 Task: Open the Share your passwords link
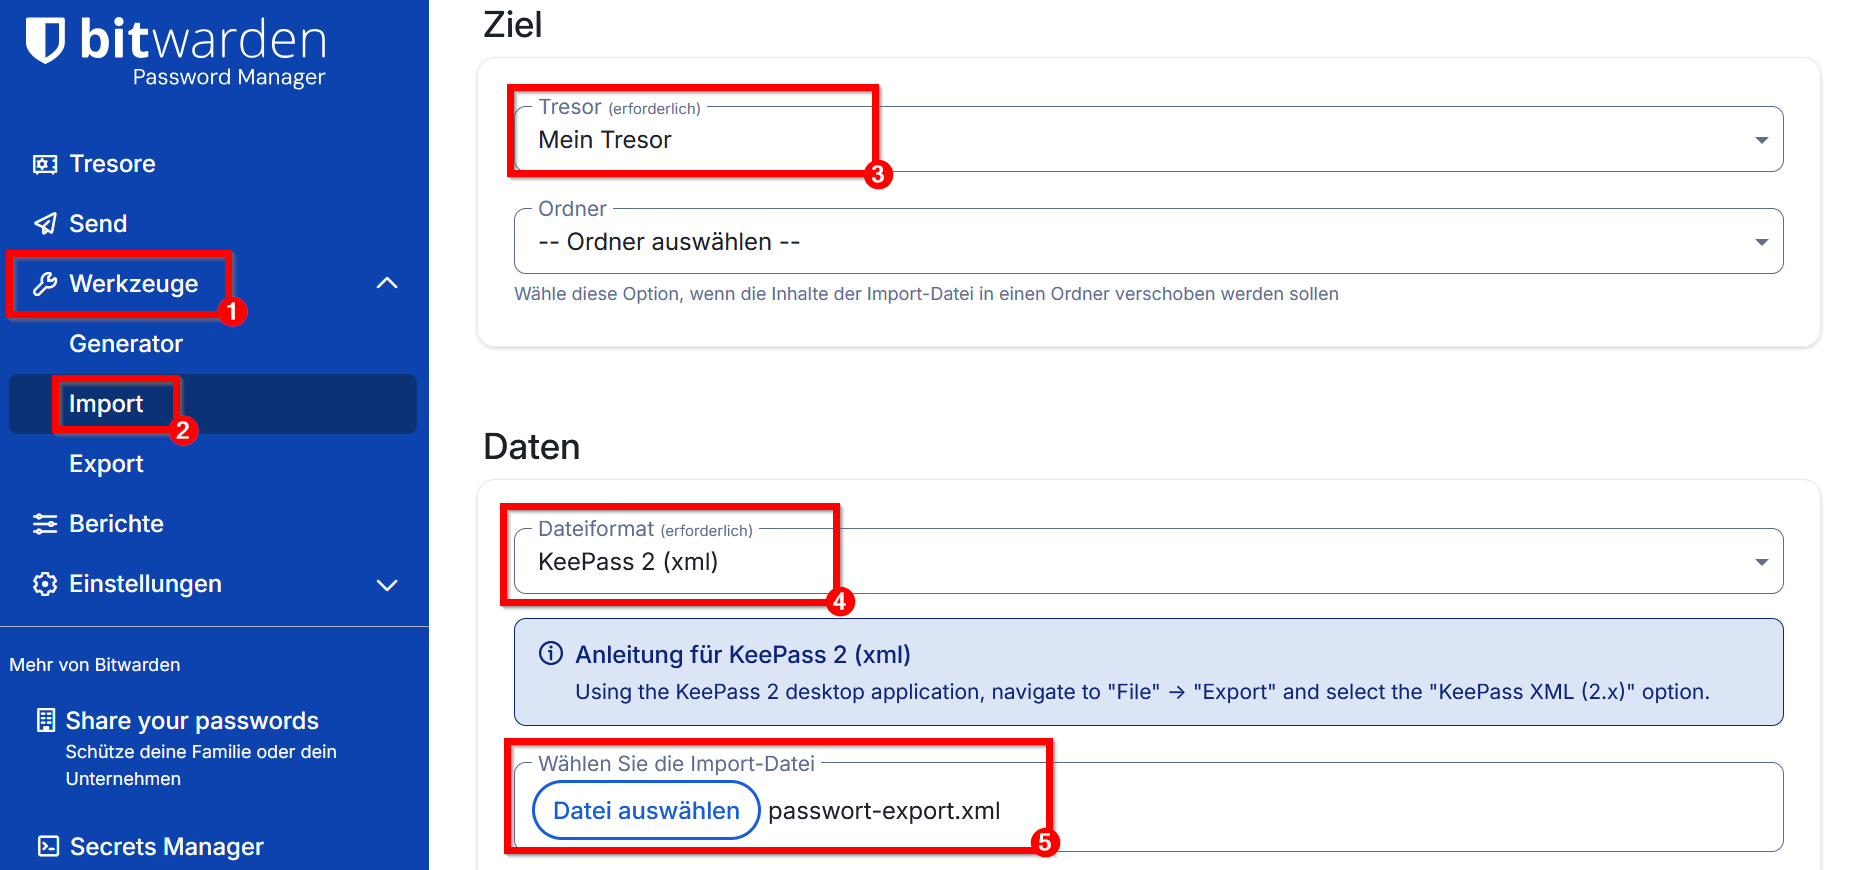pos(192,721)
